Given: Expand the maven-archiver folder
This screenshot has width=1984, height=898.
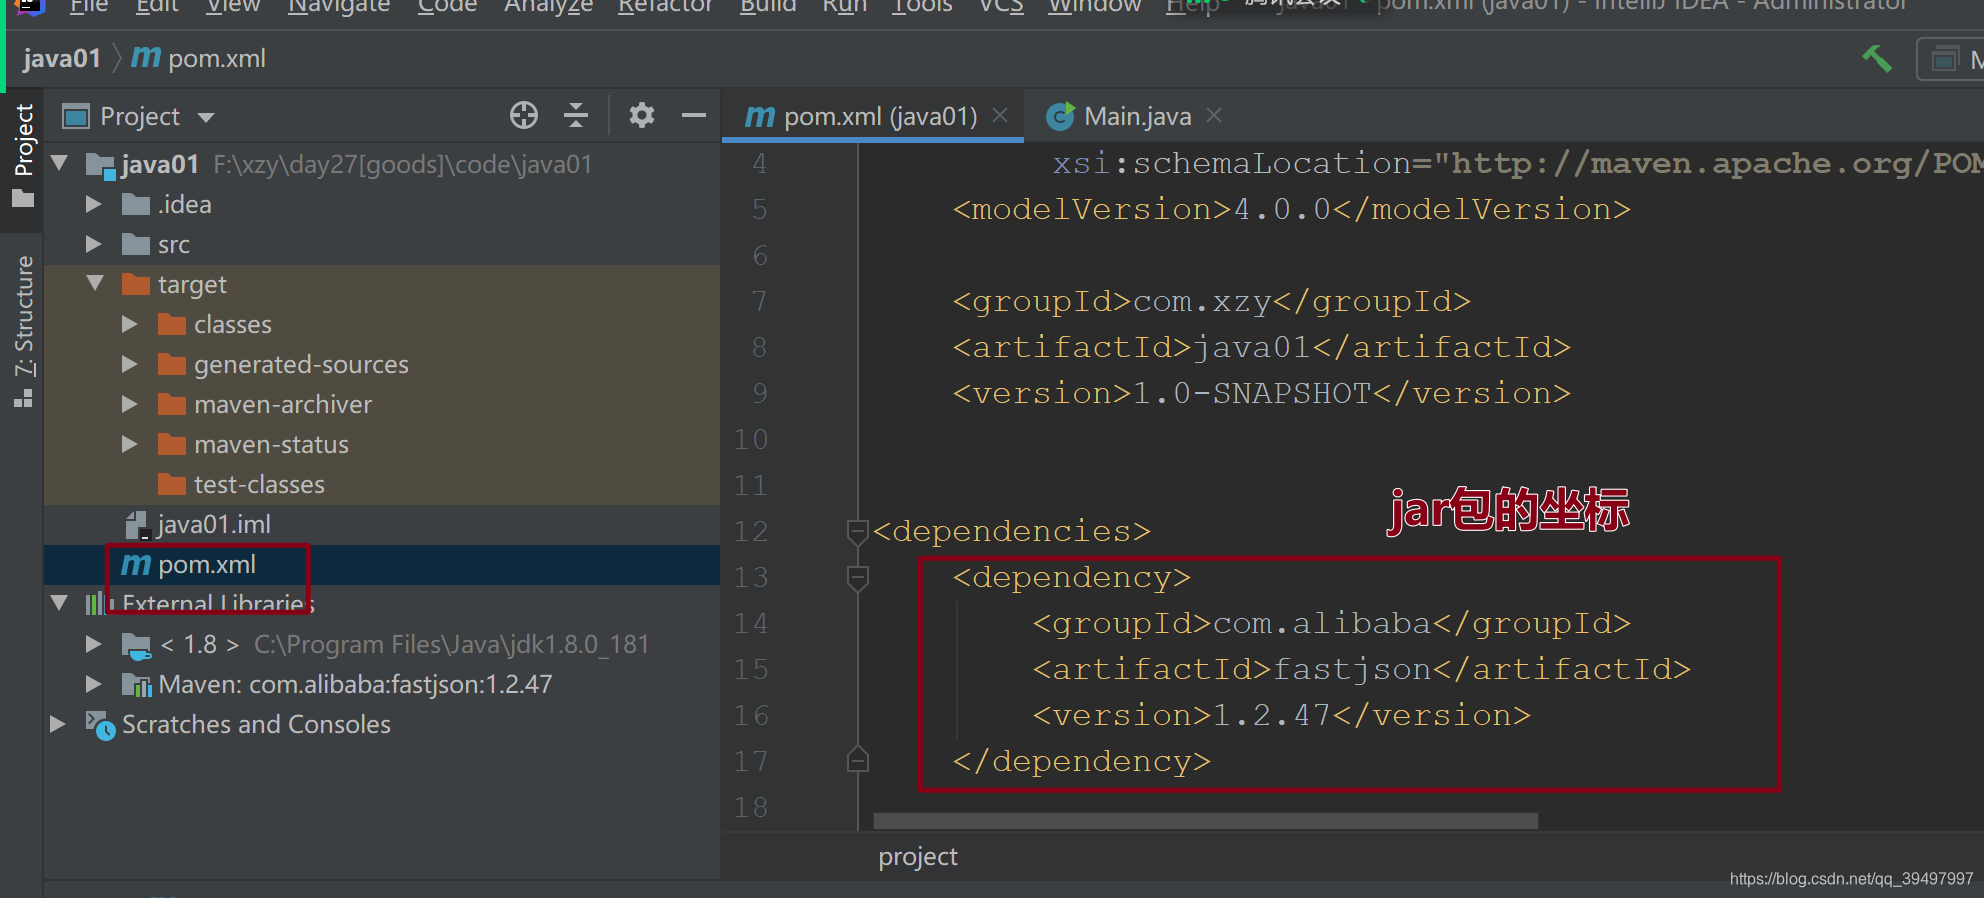Looking at the screenshot, I should pos(130,404).
